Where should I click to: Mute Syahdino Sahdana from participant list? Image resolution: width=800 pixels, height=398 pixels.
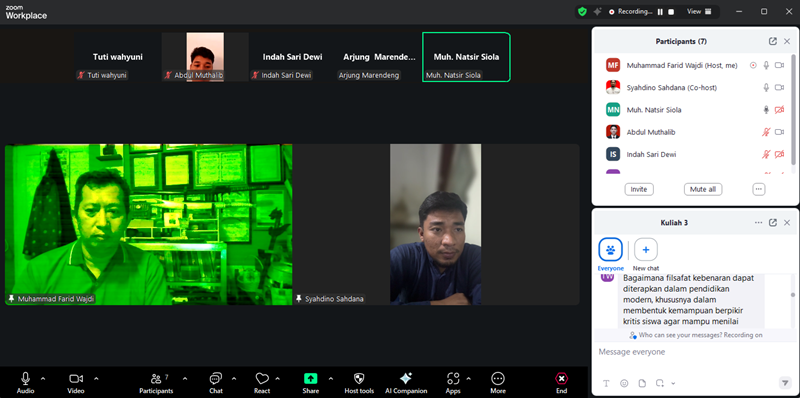point(766,88)
